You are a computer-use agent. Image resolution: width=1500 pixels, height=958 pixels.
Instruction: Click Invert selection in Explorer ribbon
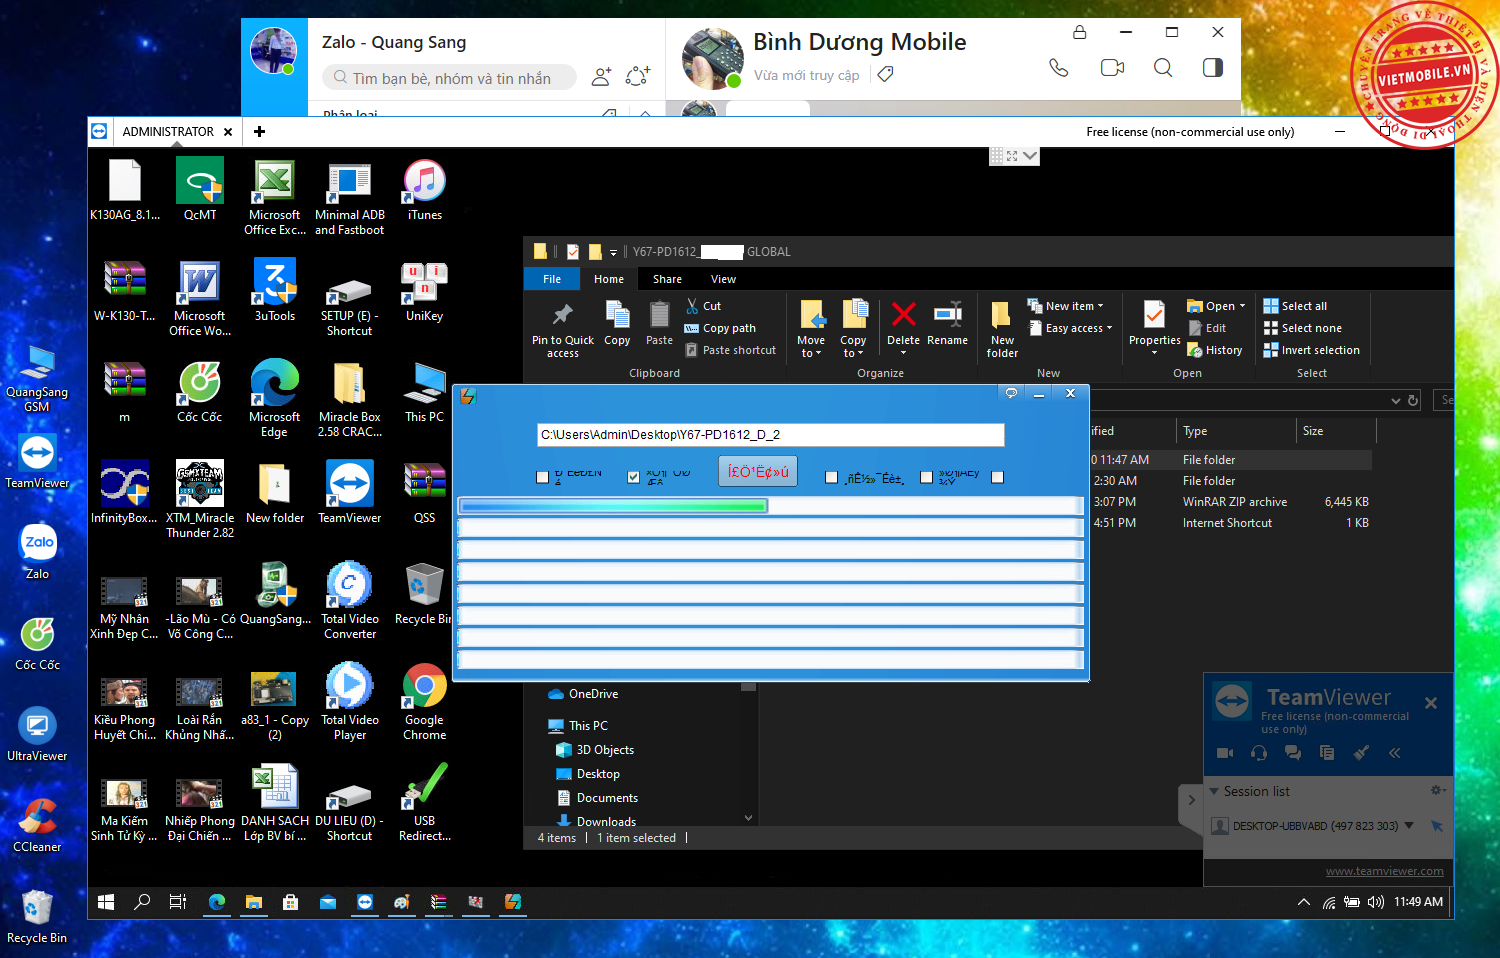1311,350
